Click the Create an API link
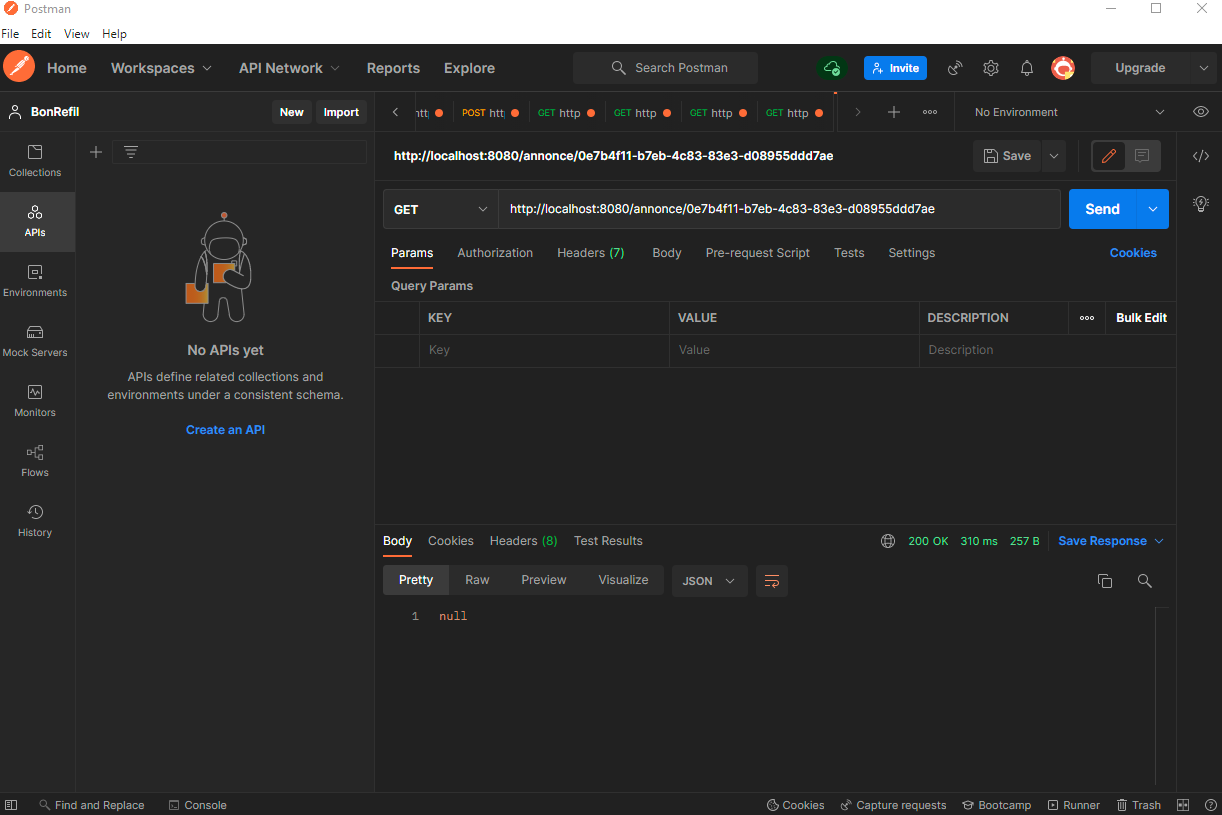 pyautogui.click(x=225, y=430)
